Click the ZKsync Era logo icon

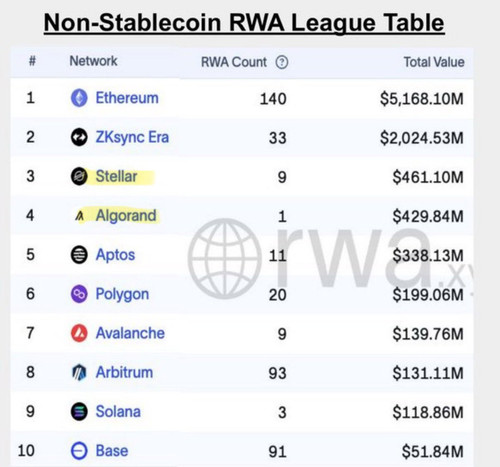click(79, 137)
